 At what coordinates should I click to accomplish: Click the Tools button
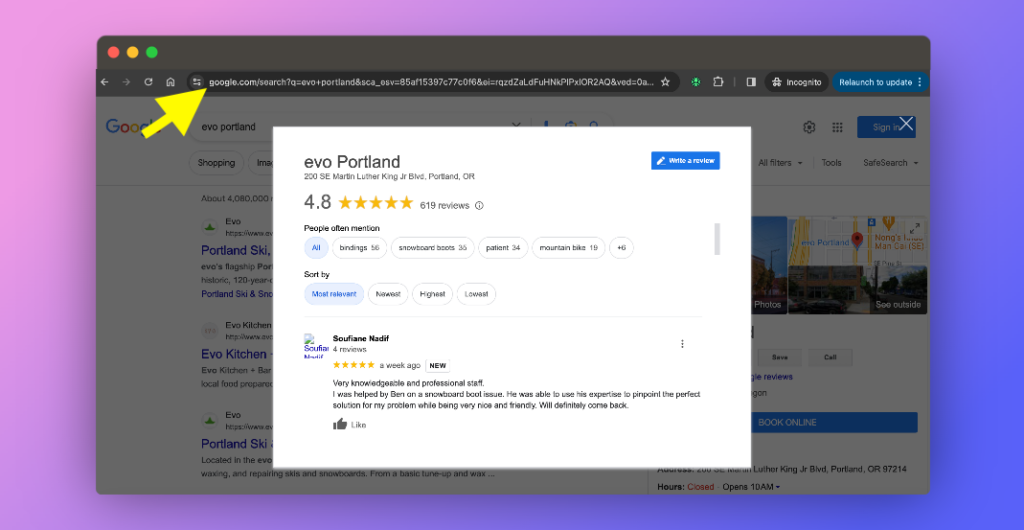pyautogui.click(x=831, y=163)
